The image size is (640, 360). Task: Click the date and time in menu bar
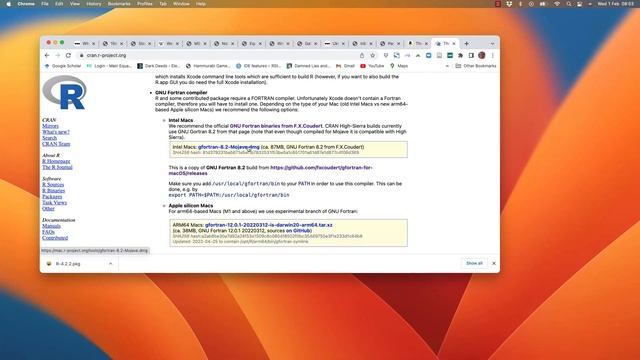616,4
